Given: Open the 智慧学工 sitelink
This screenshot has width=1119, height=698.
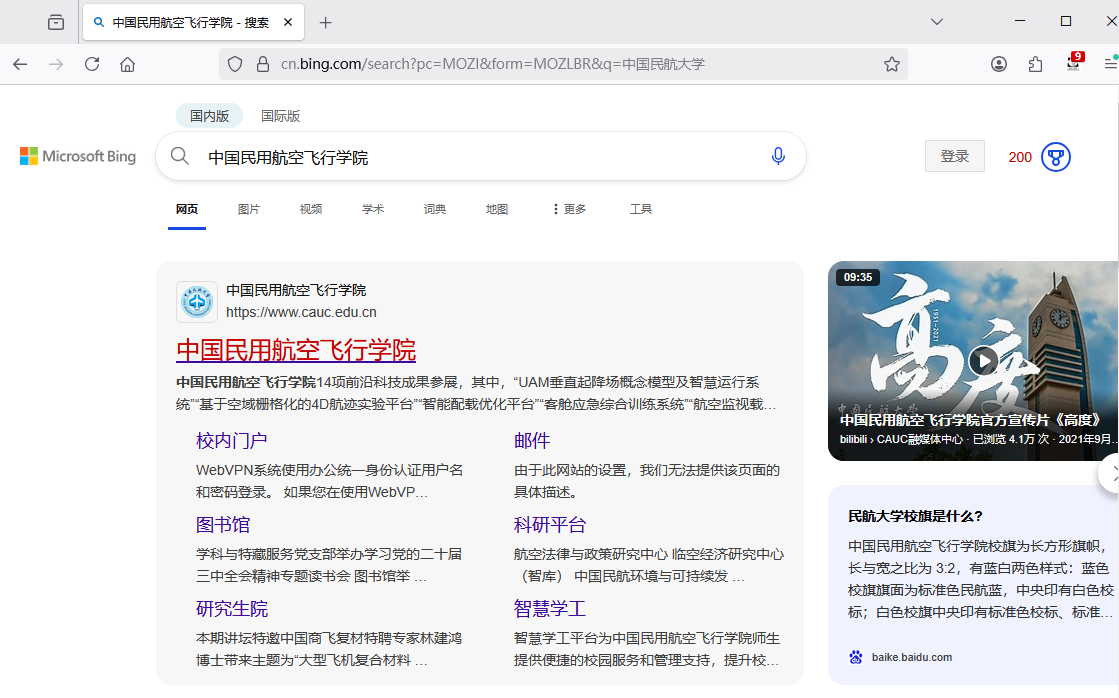Looking at the screenshot, I should pyautogui.click(x=550, y=609).
